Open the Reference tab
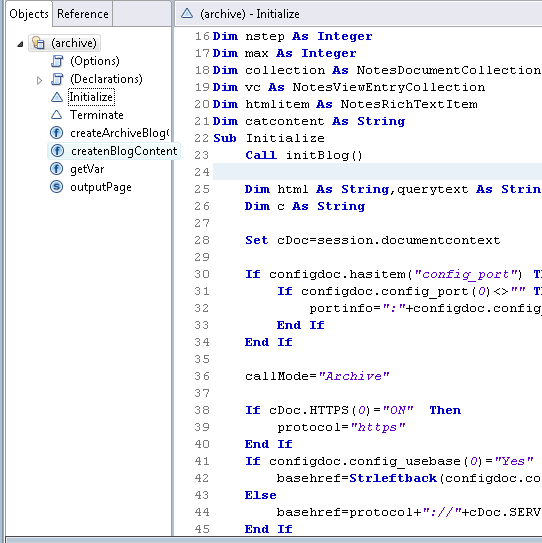 (82, 14)
